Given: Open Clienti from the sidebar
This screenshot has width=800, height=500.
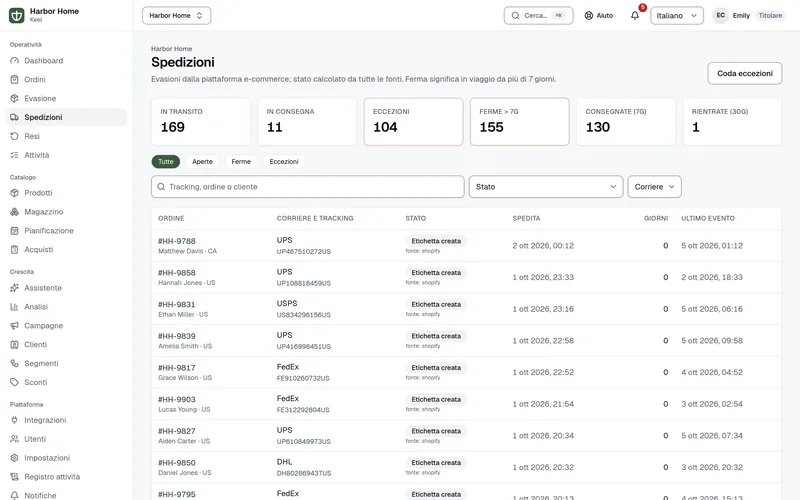Looking at the screenshot, I should [x=66, y=344].
